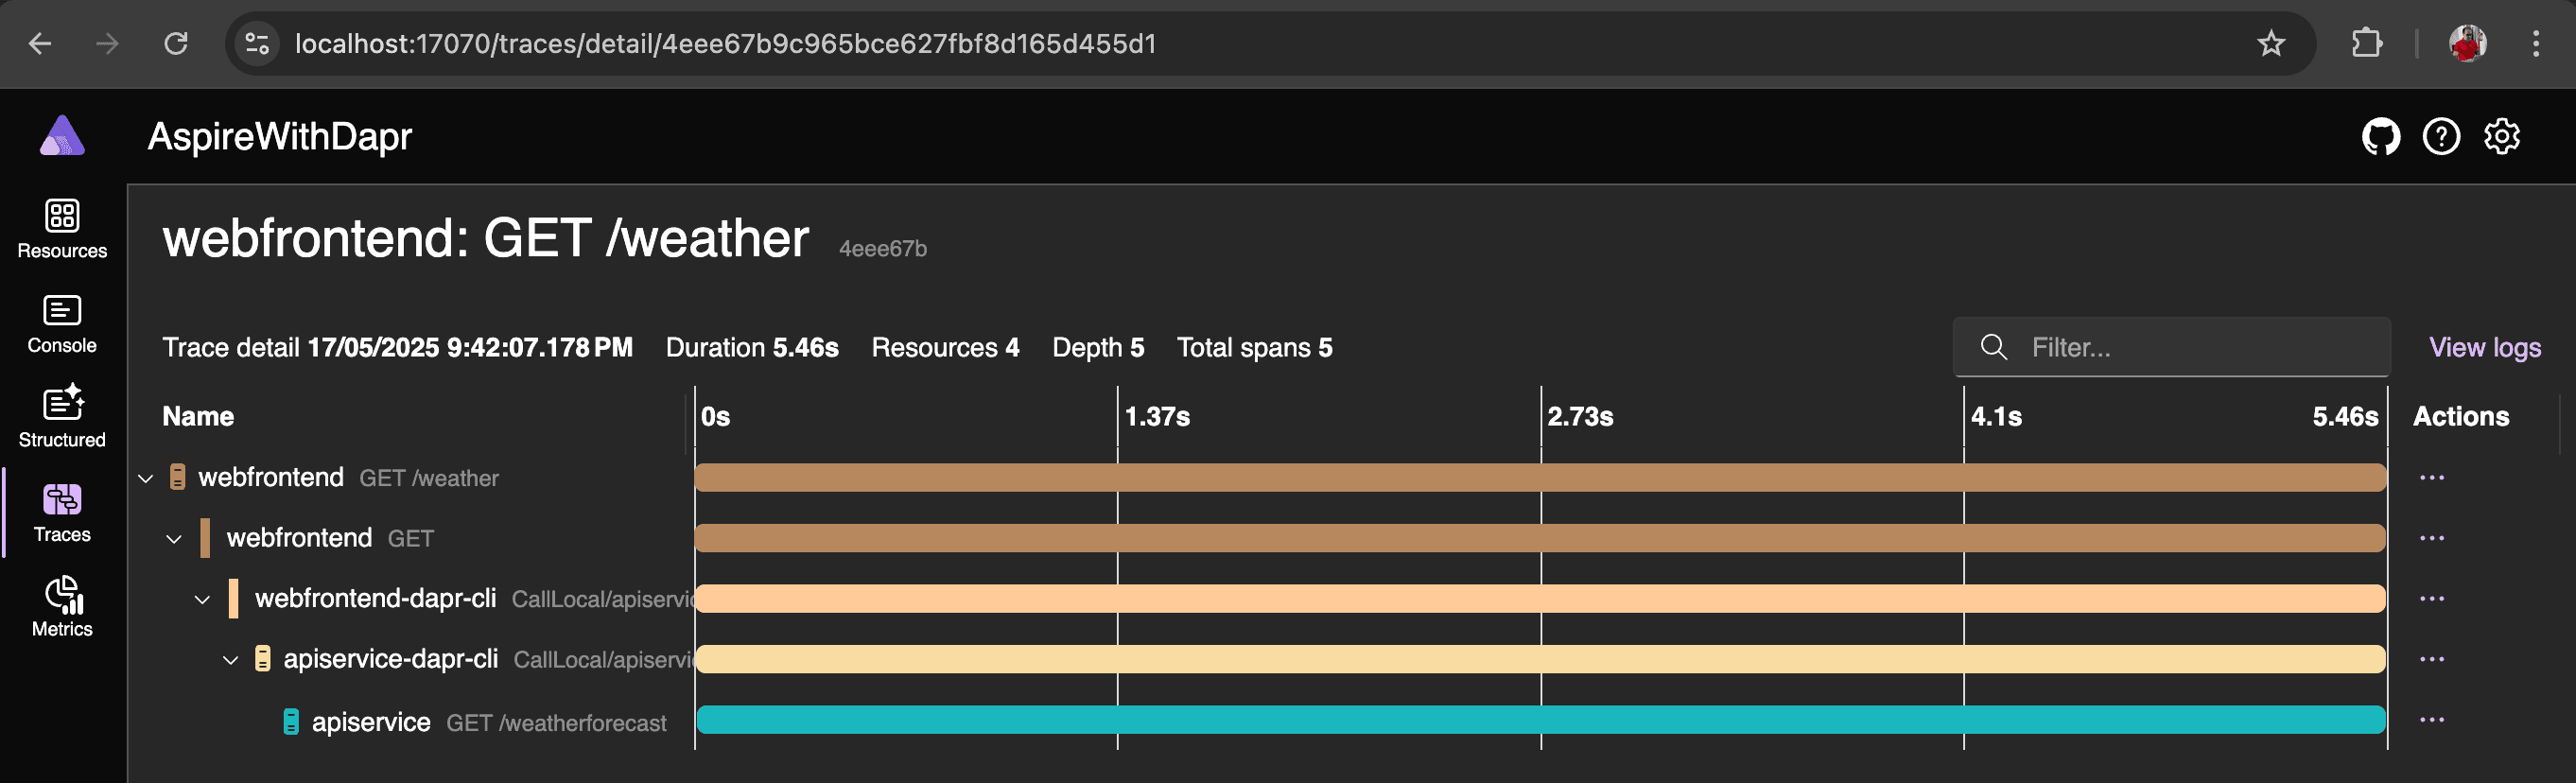Open the Console logs page
This screenshot has height=783, width=2576.
(62, 324)
